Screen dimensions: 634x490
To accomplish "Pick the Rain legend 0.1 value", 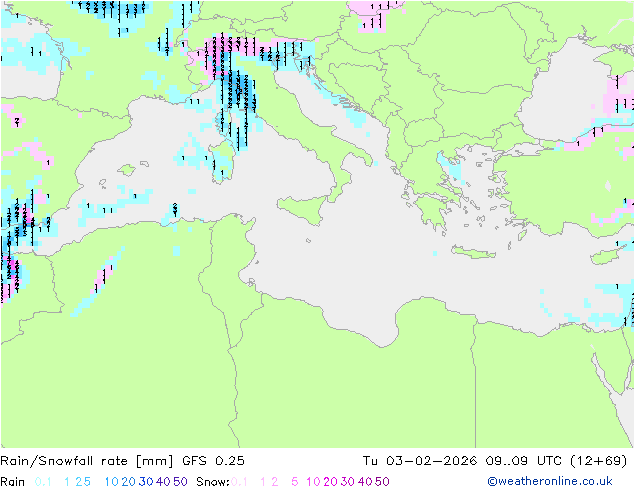I will [x=43, y=482].
